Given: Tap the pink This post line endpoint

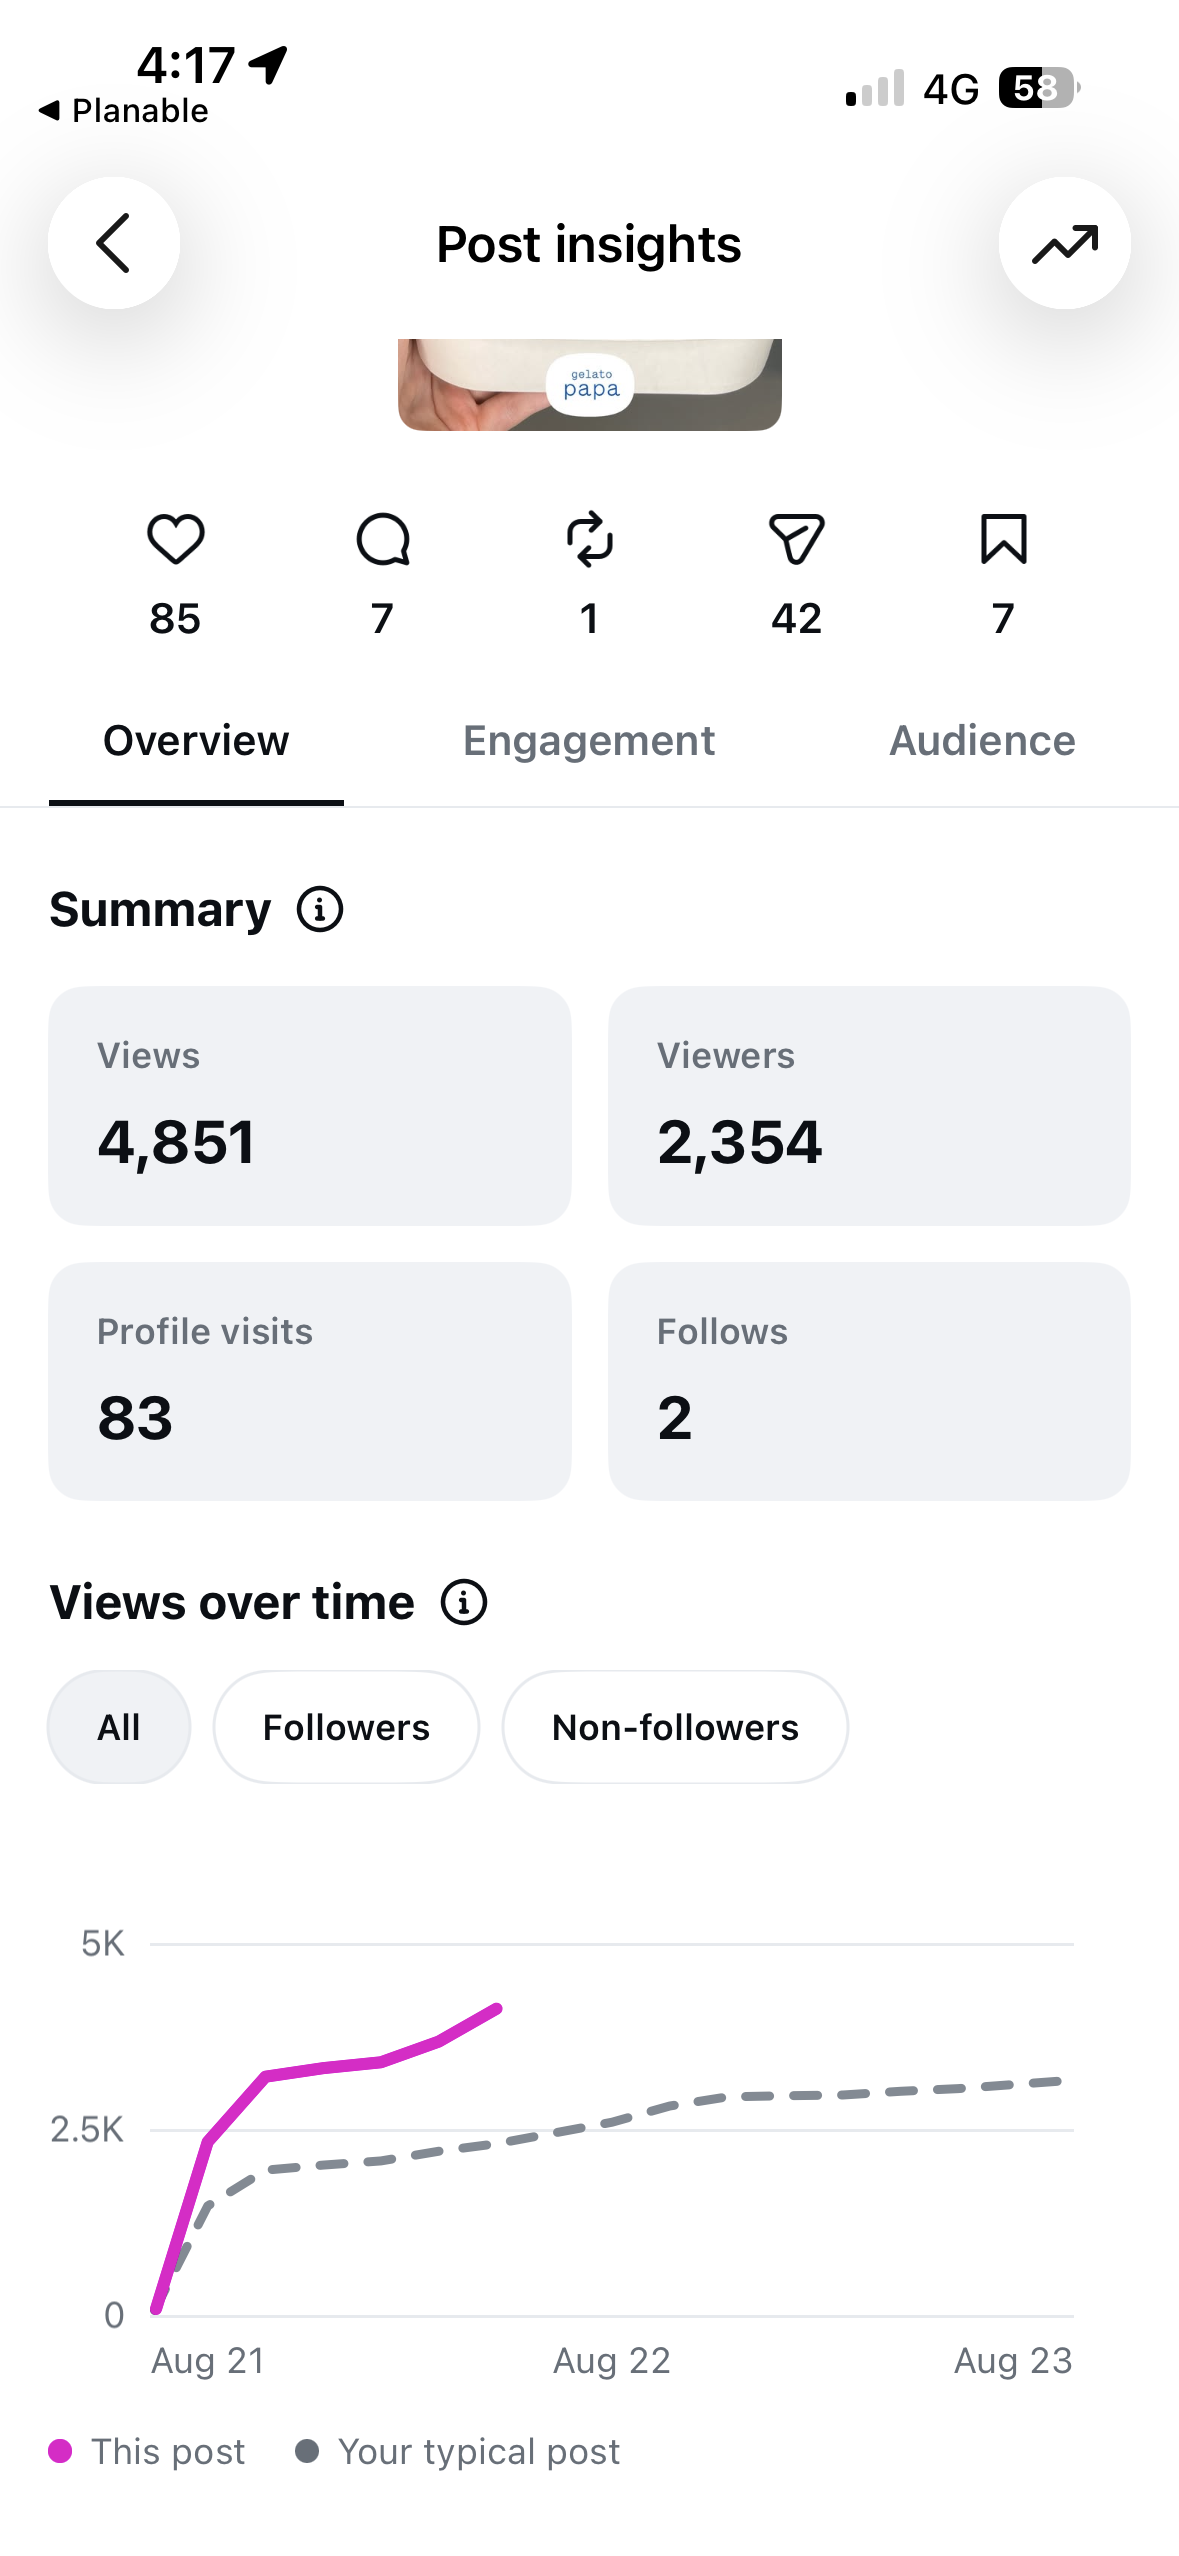Looking at the screenshot, I should pos(497,2008).
